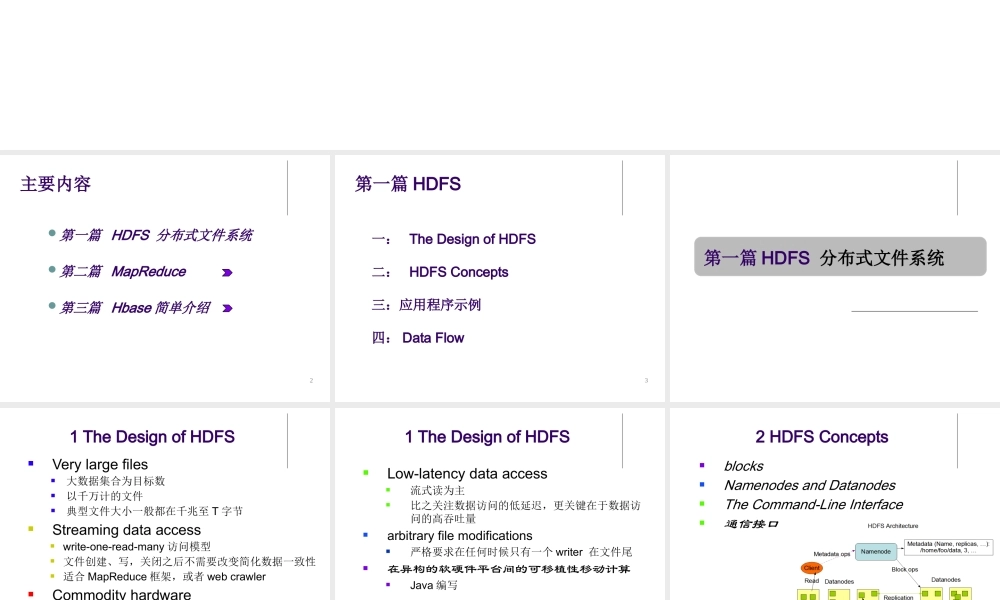The image size is (1000, 600).
Task: Click the orange Client oval in diagram
Action: point(812,567)
